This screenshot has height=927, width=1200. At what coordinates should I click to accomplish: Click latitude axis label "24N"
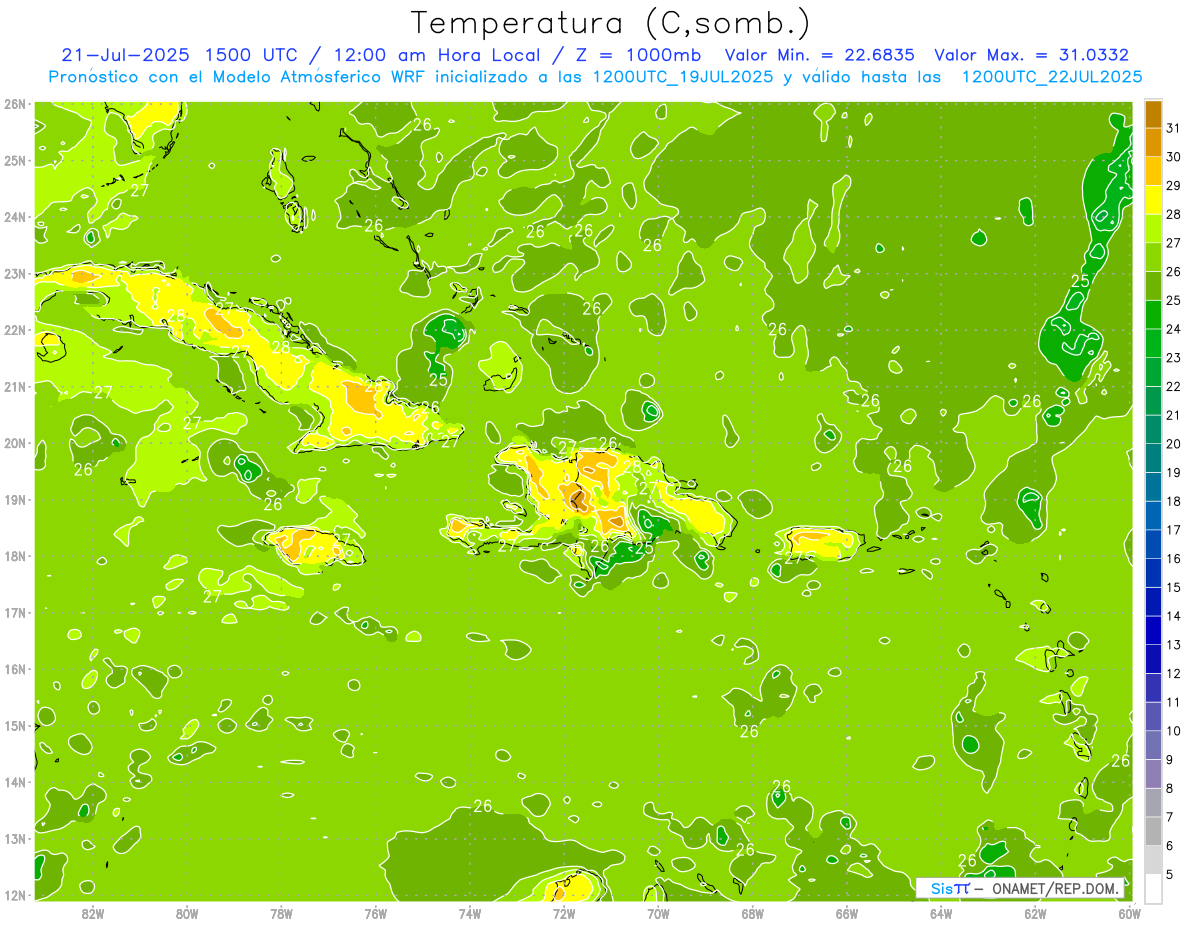tap(15, 217)
